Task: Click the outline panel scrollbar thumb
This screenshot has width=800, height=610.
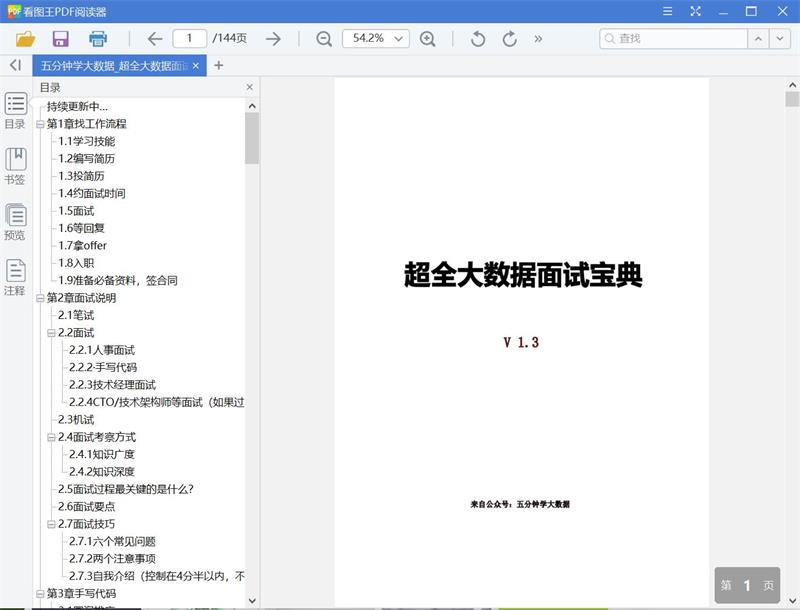Action: click(x=252, y=138)
